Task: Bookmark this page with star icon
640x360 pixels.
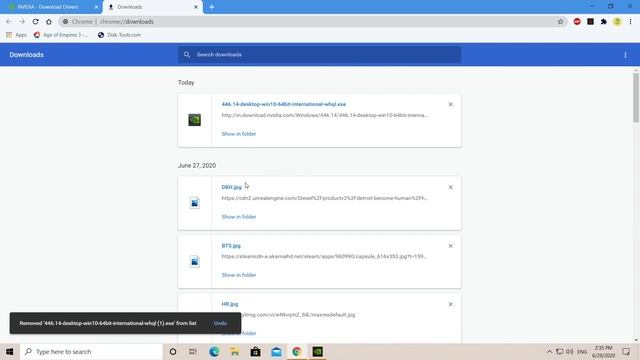Action: point(560,22)
